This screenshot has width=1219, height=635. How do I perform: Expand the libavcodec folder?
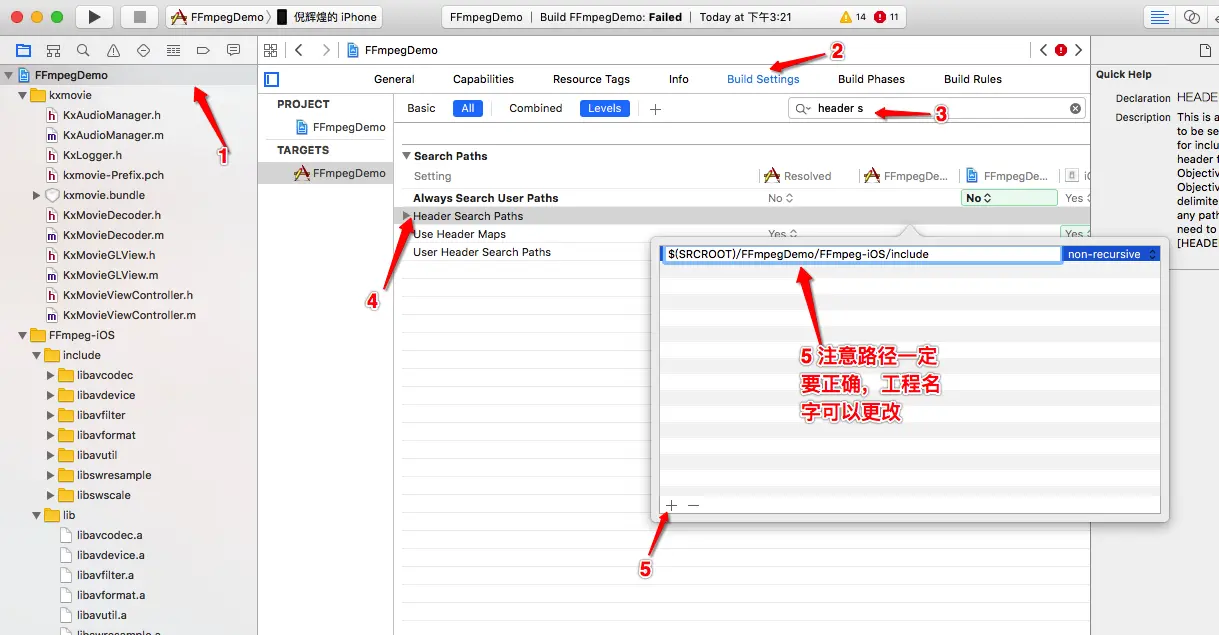[x=51, y=375]
